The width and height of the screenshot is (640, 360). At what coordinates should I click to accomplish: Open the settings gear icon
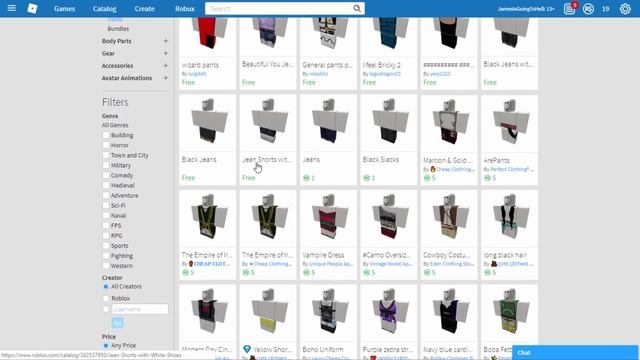pyautogui.click(x=625, y=9)
